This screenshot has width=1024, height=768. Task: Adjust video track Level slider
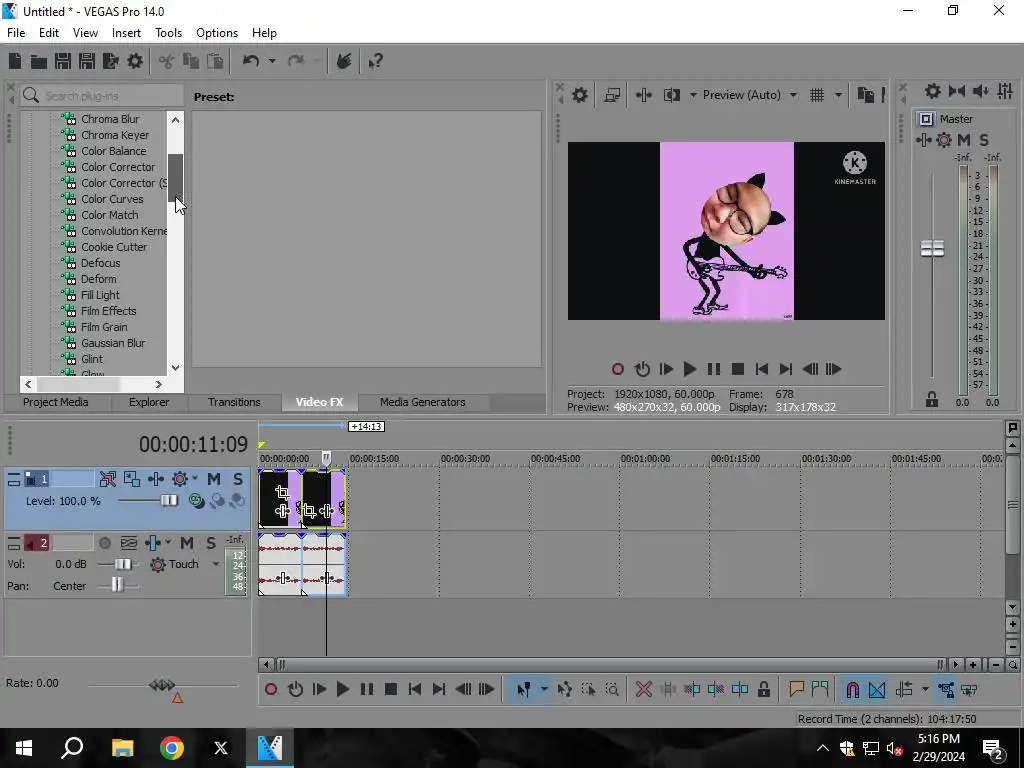tap(168, 500)
